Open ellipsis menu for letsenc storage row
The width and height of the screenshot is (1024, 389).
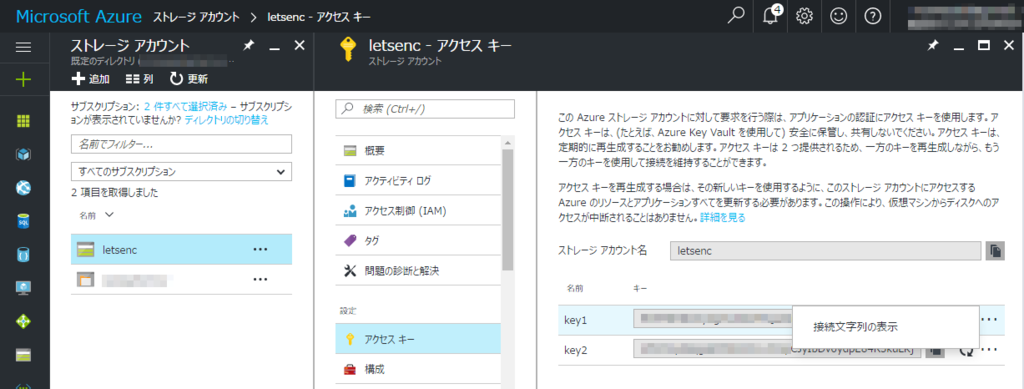coord(260,249)
